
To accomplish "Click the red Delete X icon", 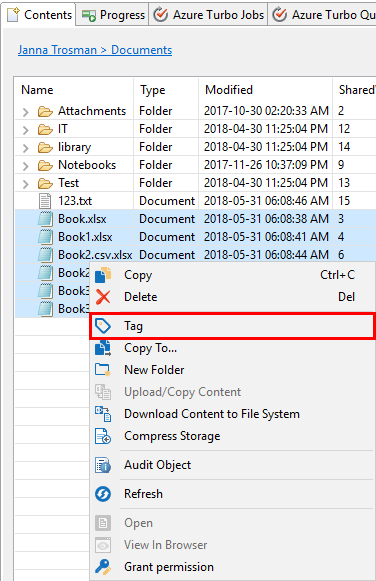I will coord(103,297).
